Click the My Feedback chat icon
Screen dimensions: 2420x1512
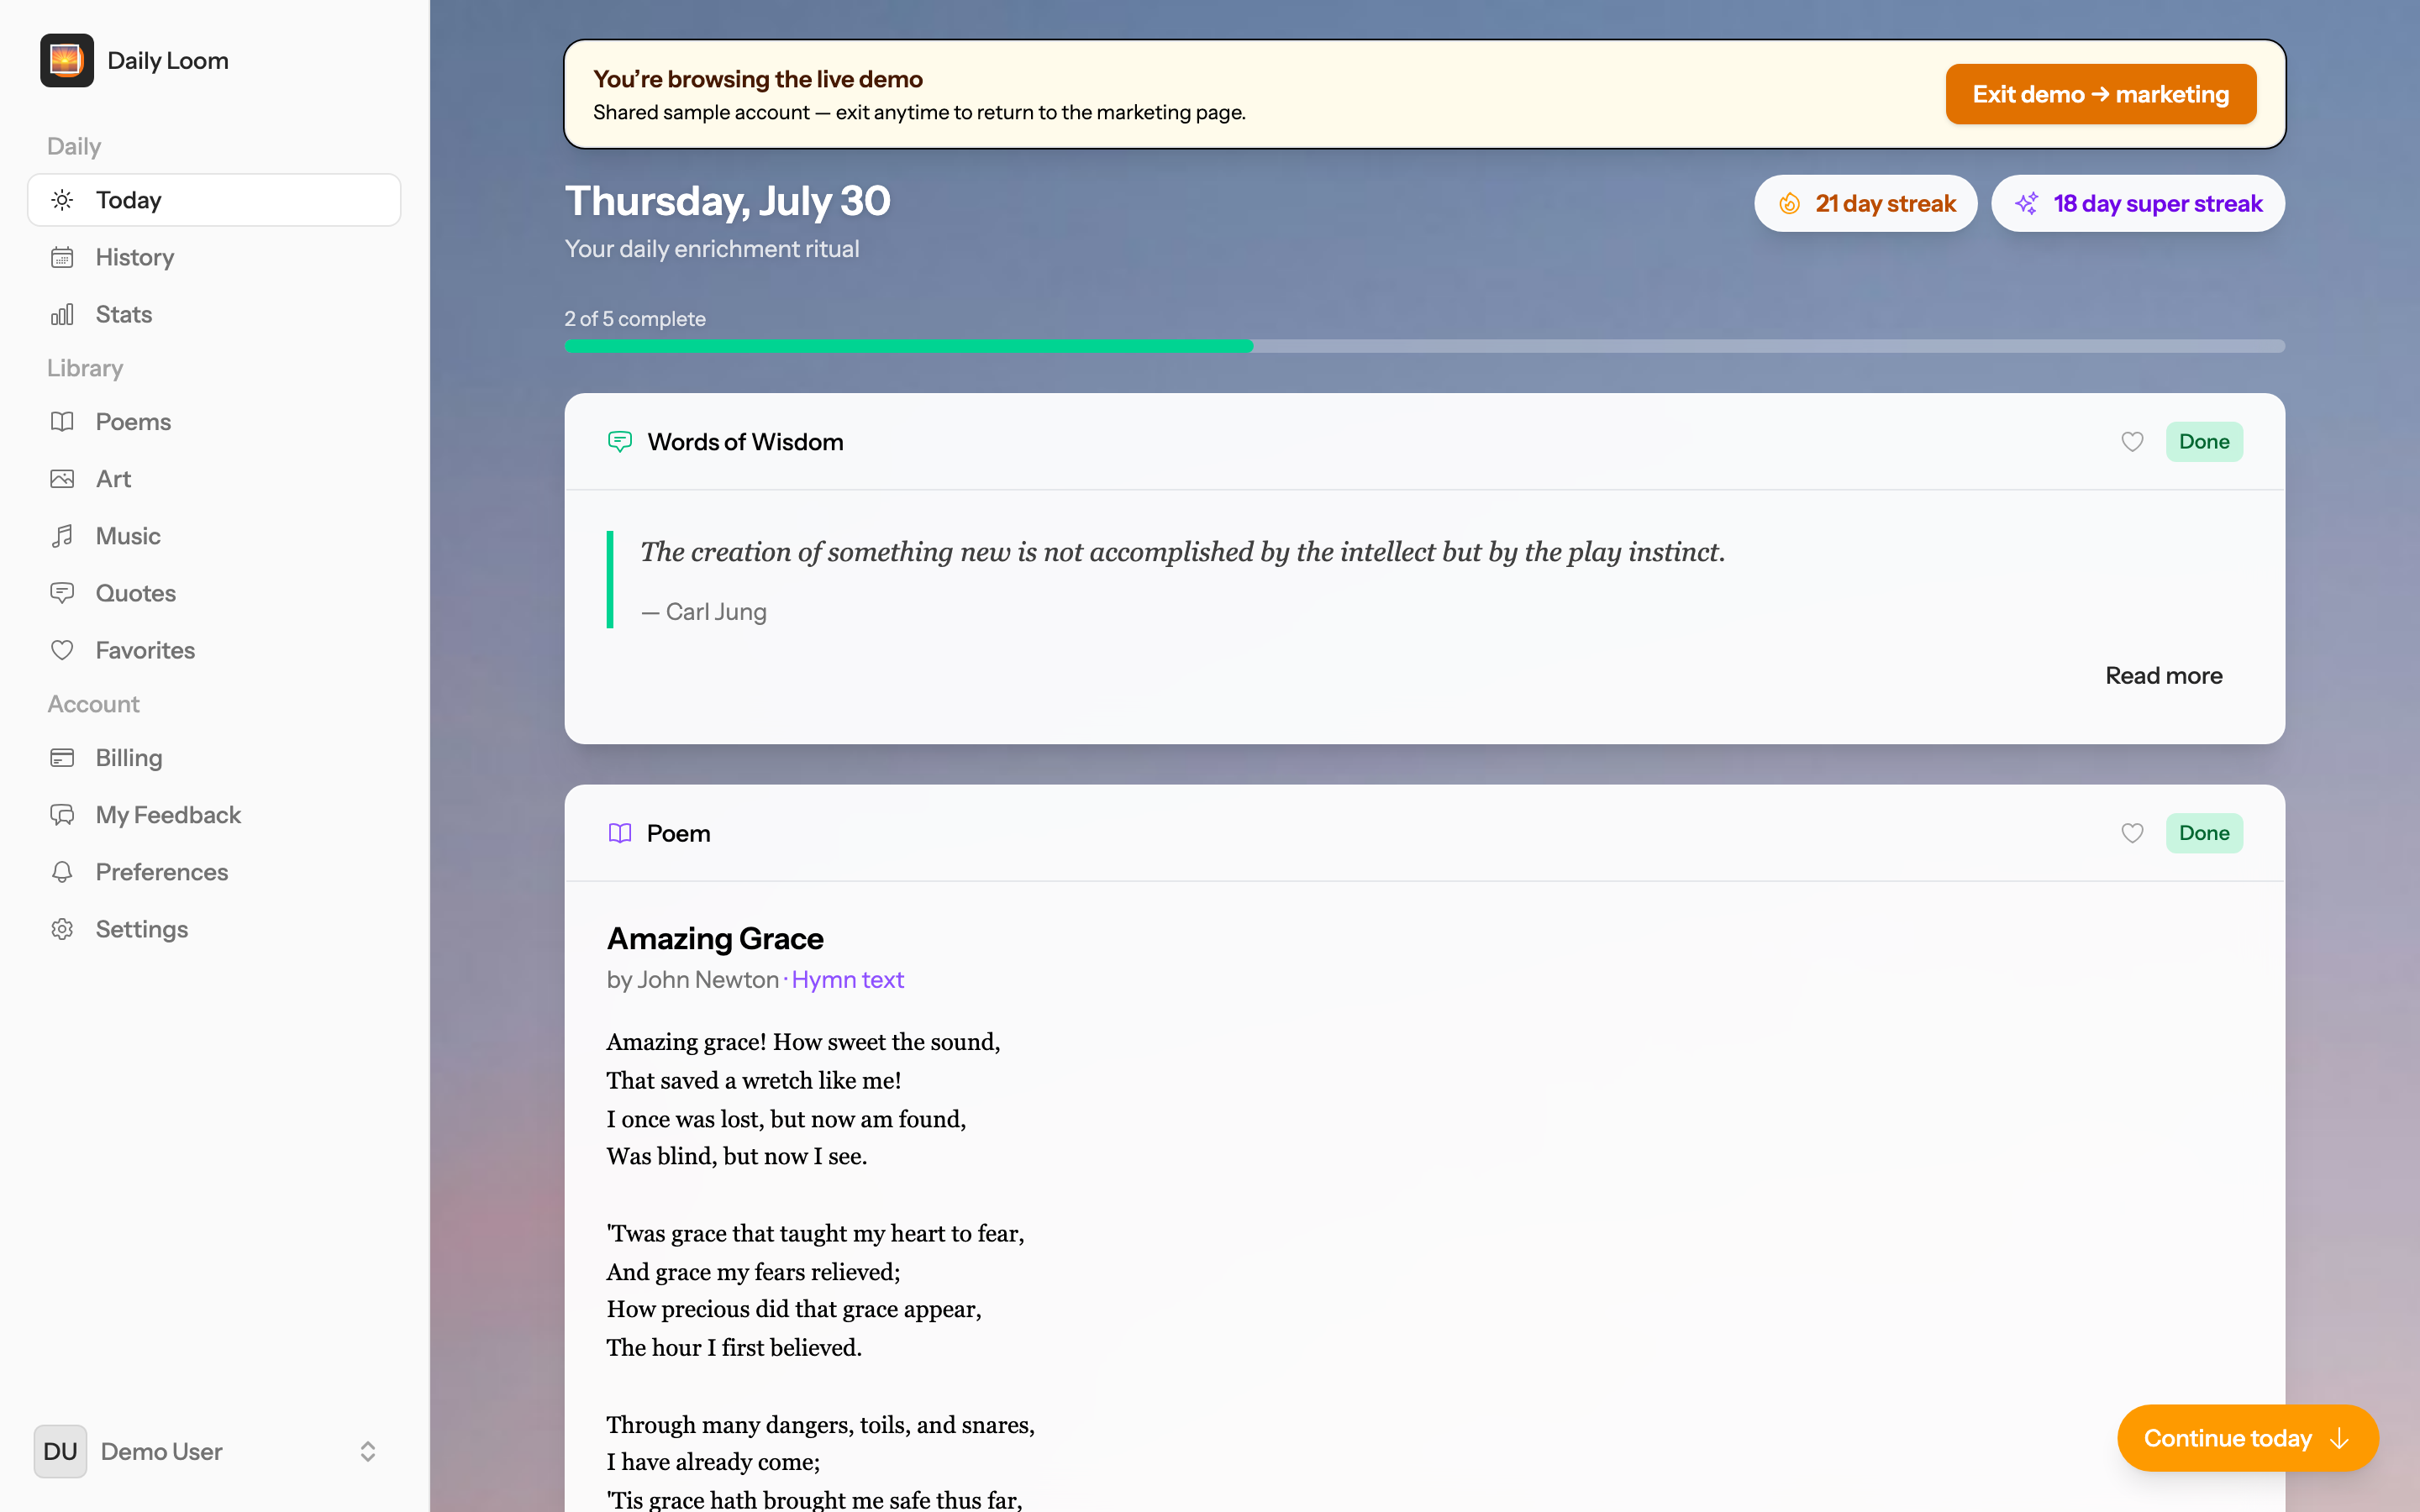coord(62,815)
